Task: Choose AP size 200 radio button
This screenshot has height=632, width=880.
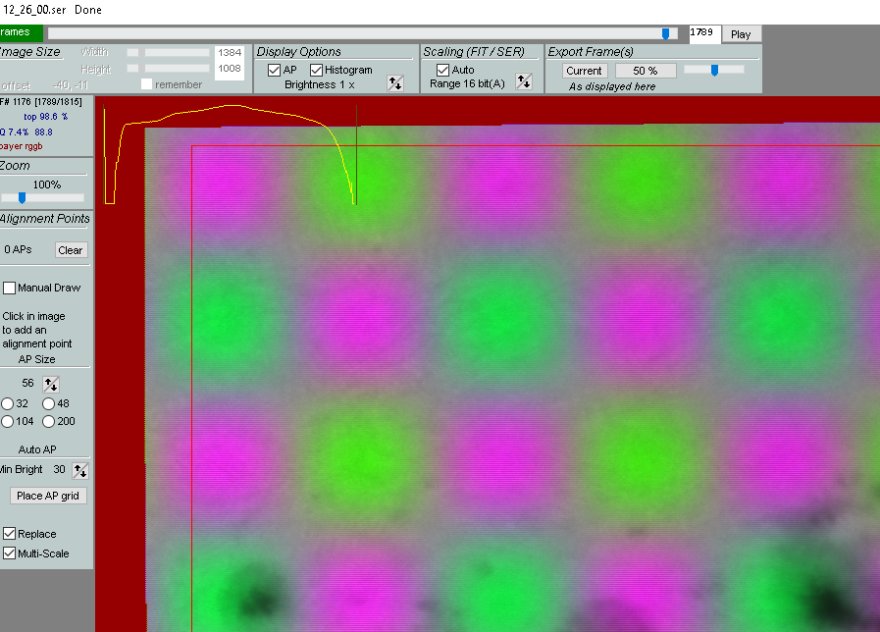Action: click(x=48, y=422)
